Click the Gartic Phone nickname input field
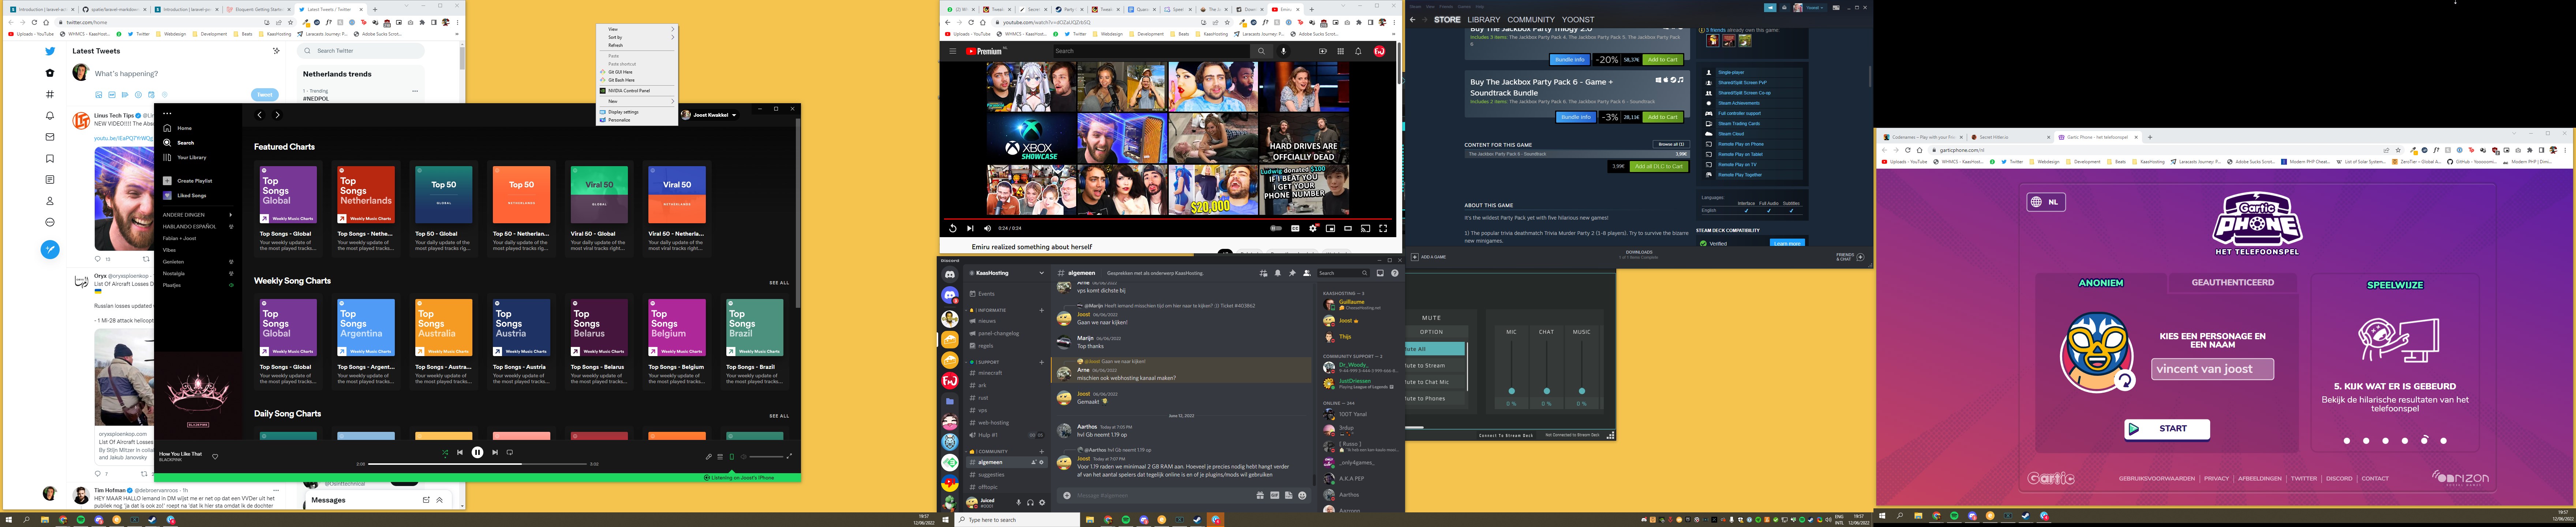 2213,369
